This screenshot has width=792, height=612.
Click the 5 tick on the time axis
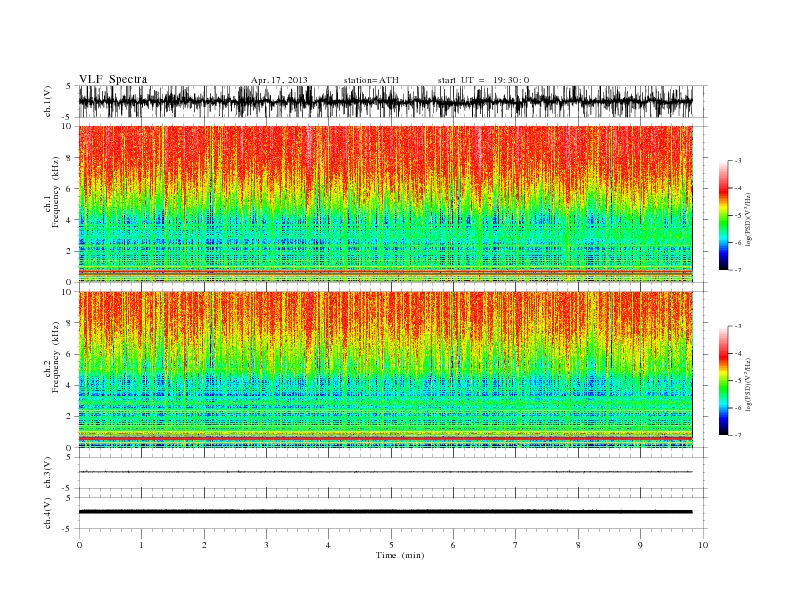click(391, 545)
